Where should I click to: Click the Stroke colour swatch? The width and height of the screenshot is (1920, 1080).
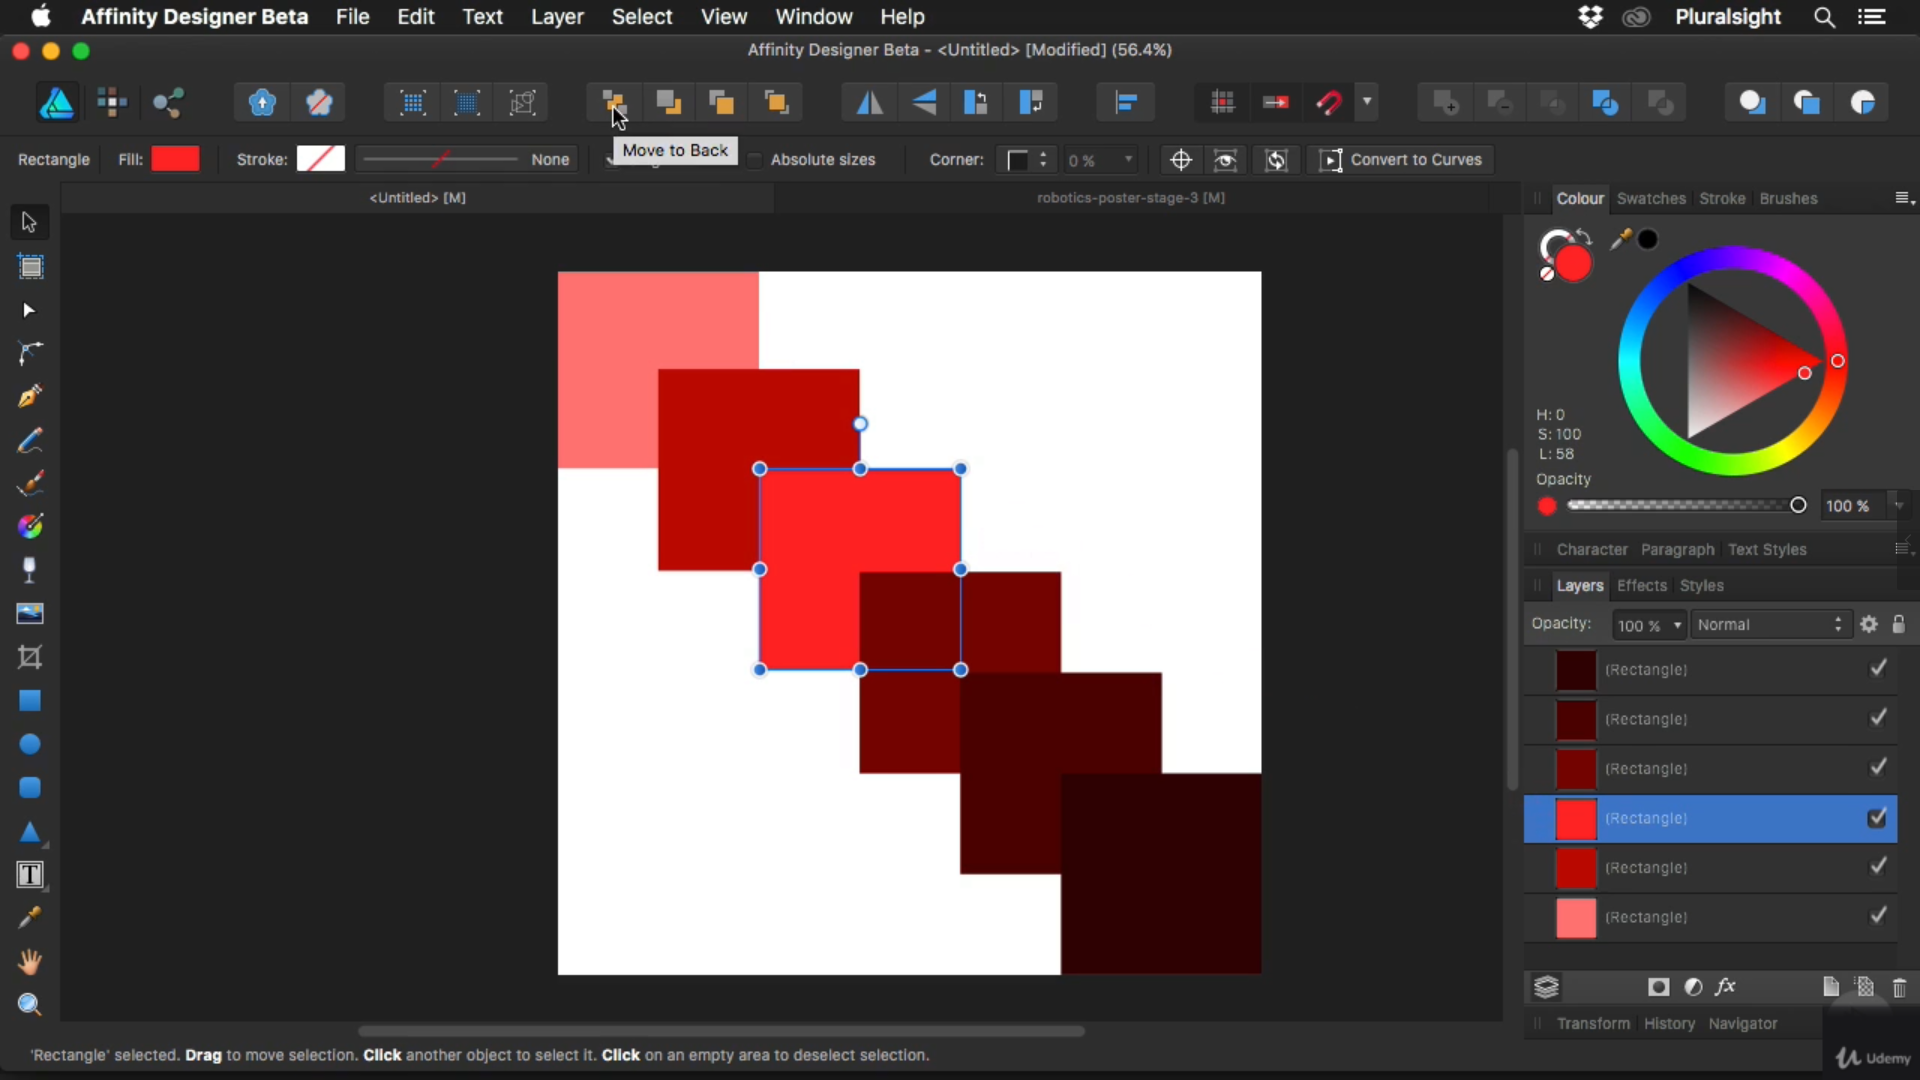tap(321, 159)
